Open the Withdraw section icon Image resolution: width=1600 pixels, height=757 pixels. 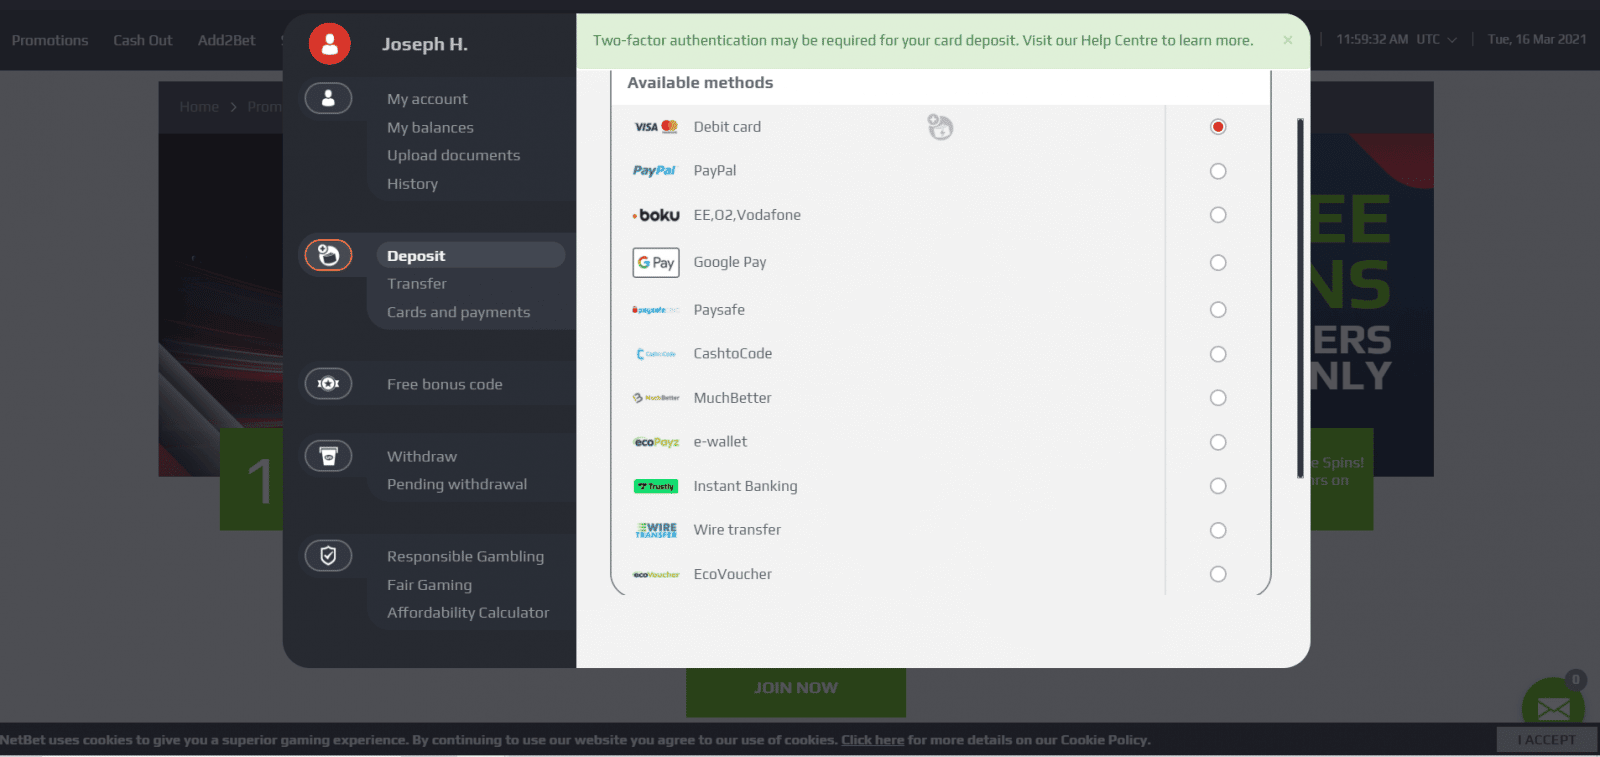pos(328,456)
